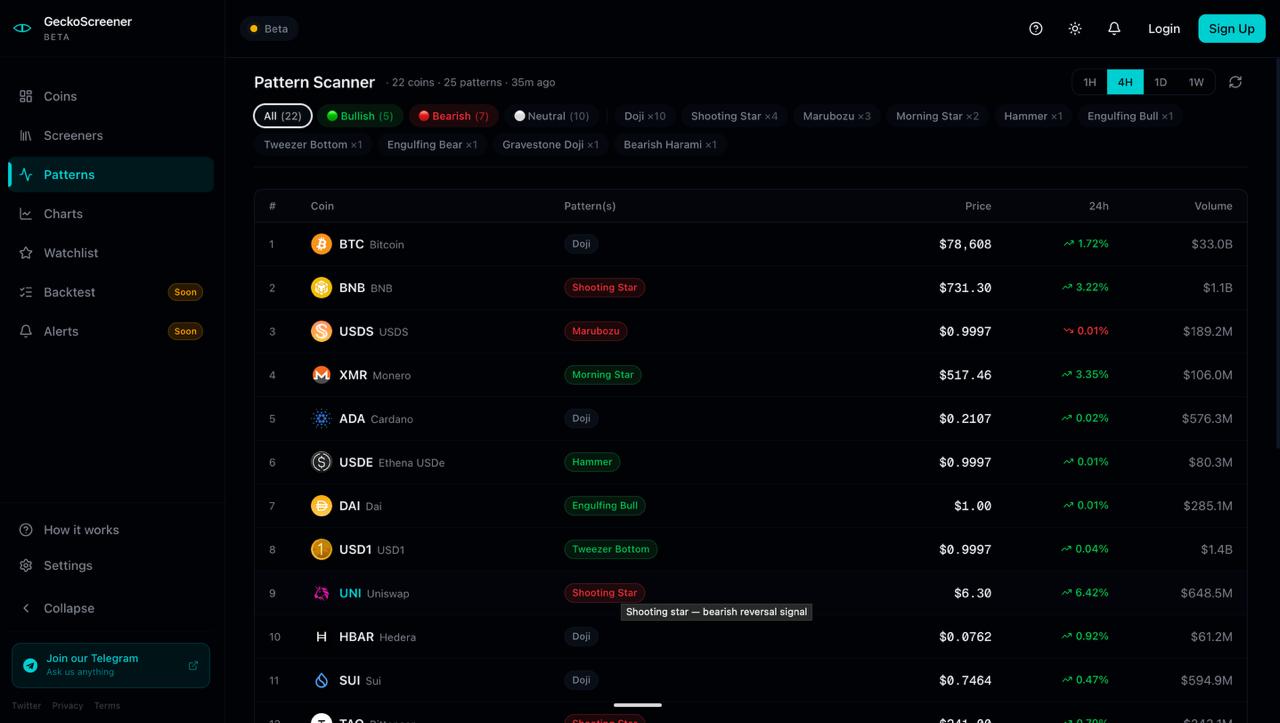
Task: Open Screeners in the sidebar
Action: coord(111,135)
